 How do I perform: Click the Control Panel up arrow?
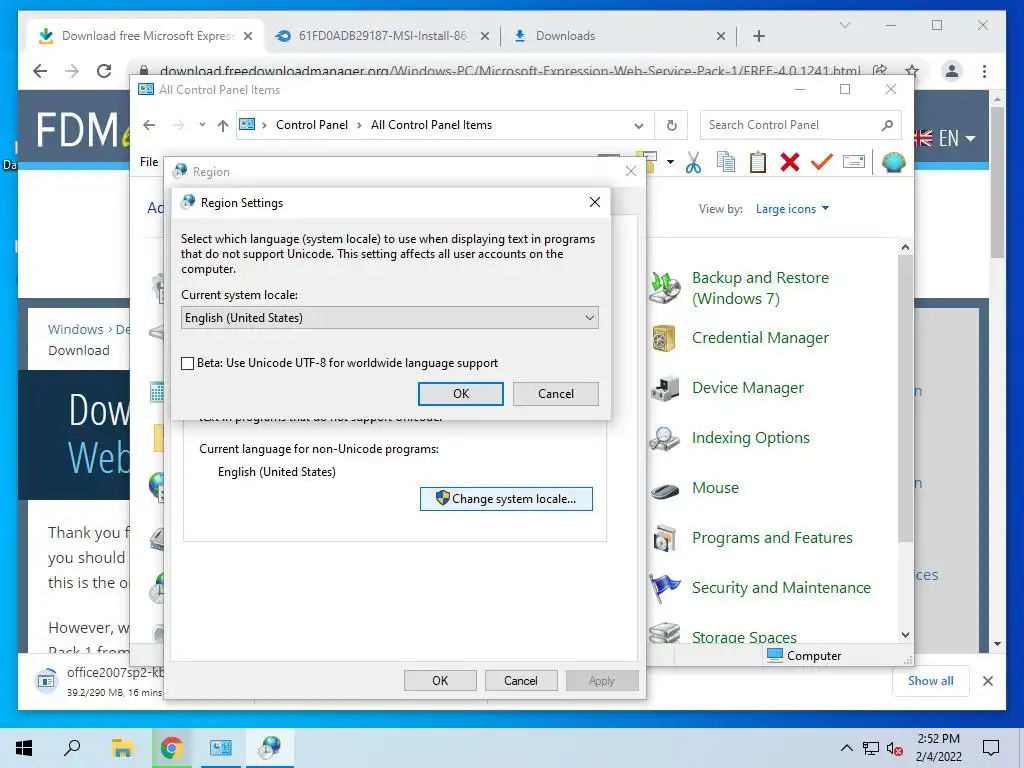pos(223,125)
